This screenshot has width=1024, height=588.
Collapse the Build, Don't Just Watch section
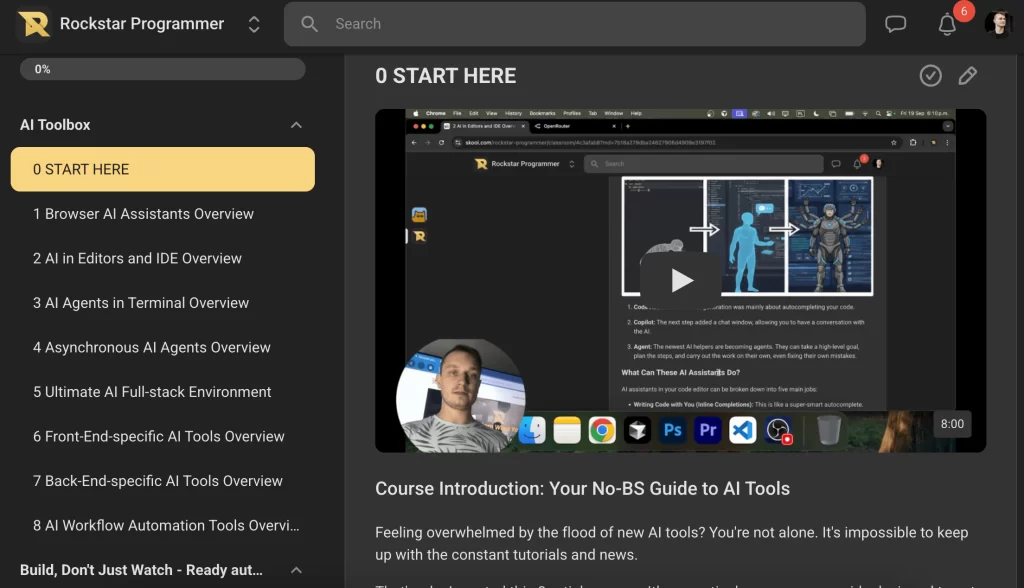(296, 570)
